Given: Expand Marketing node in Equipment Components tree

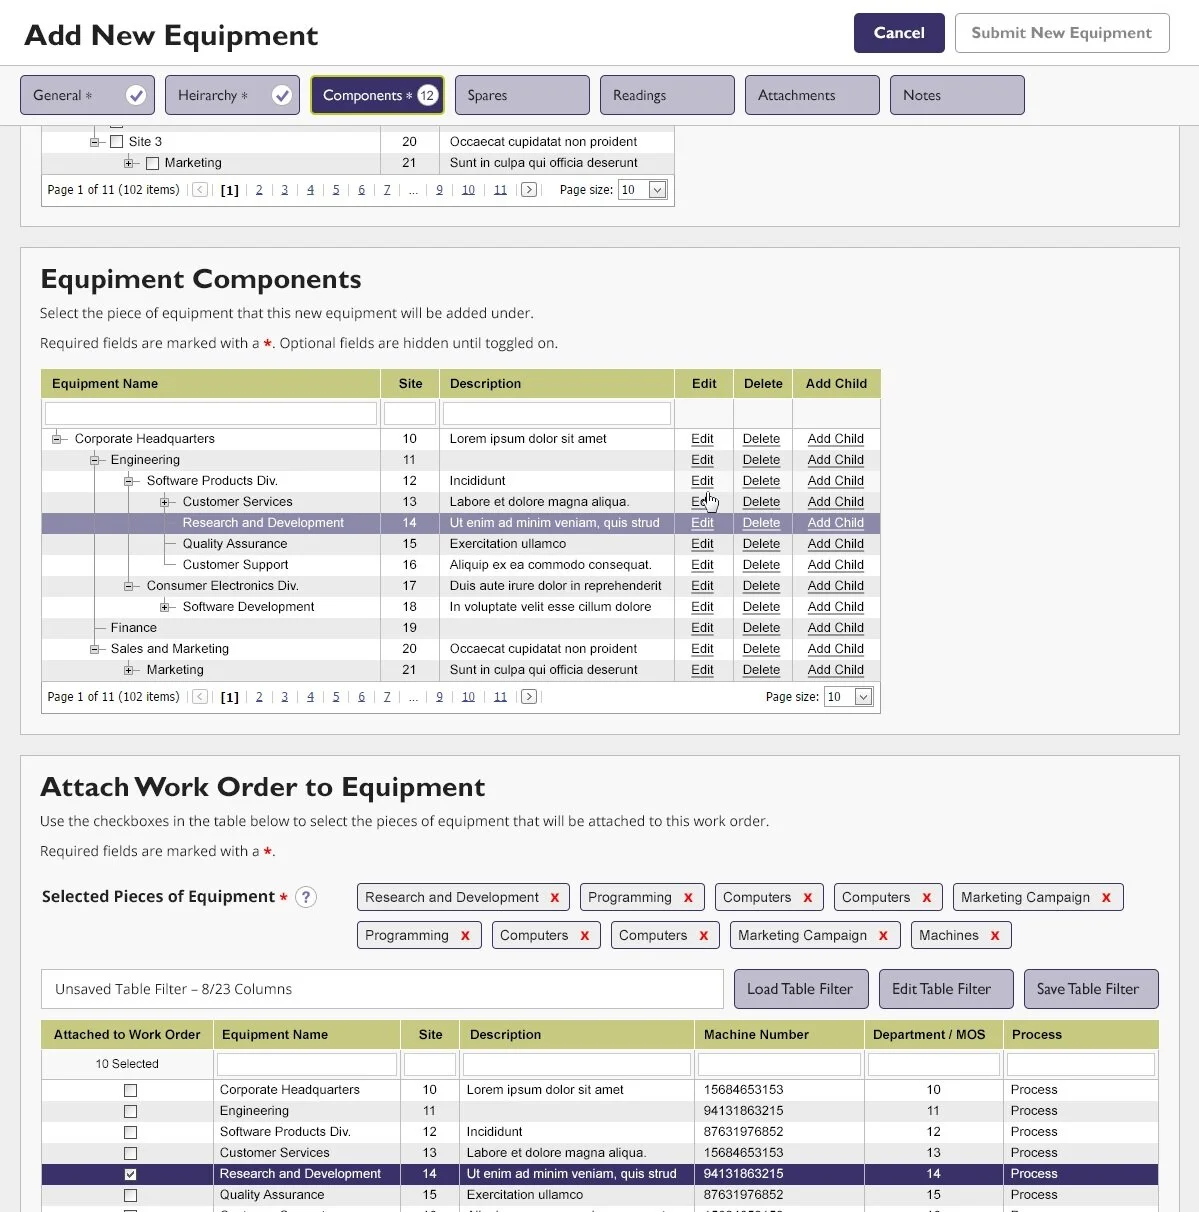Looking at the screenshot, I should 129,670.
